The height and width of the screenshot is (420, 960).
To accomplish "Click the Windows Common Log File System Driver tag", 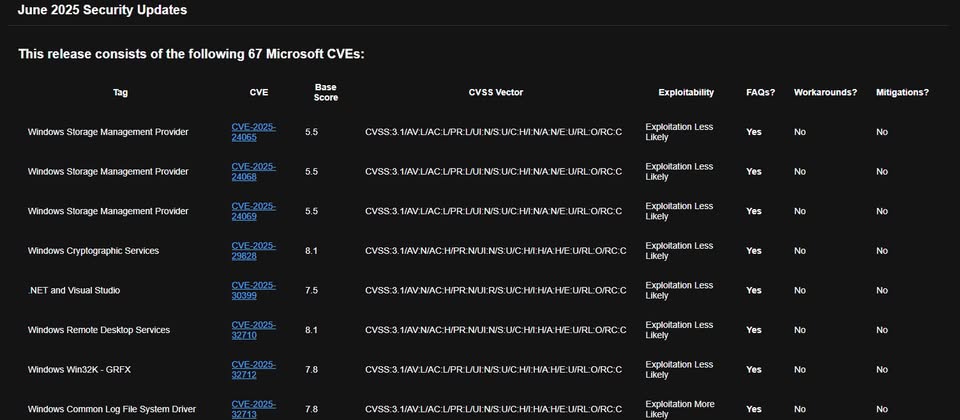I will (x=111, y=410).
